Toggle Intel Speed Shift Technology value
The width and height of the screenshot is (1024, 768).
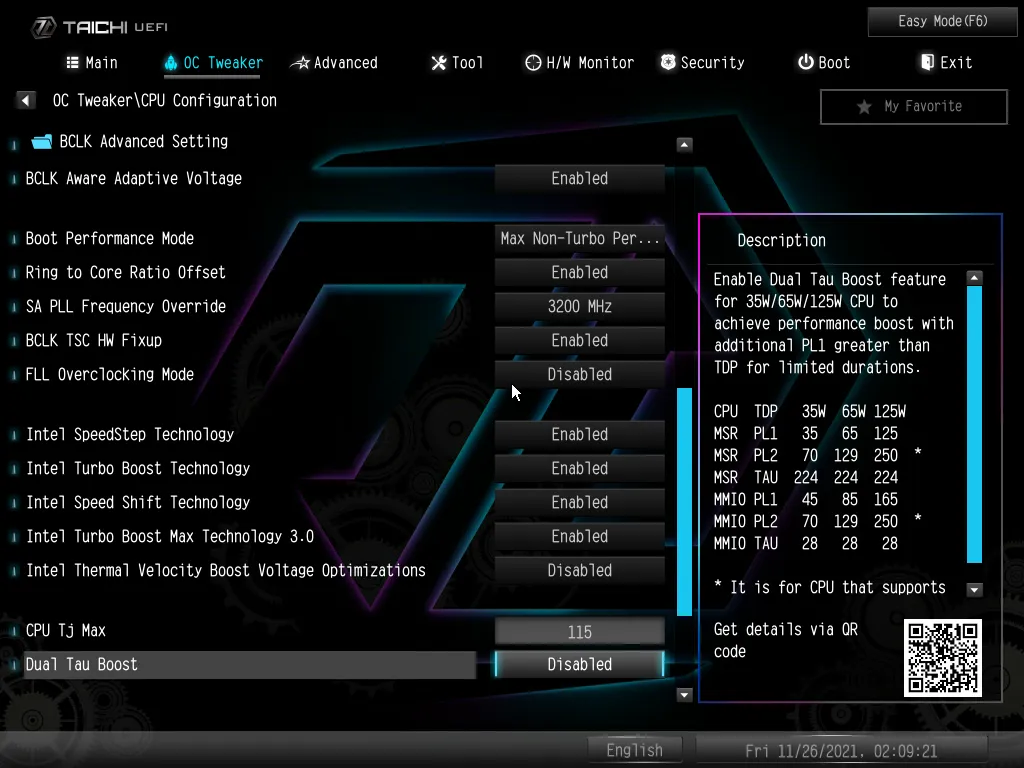click(580, 502)
